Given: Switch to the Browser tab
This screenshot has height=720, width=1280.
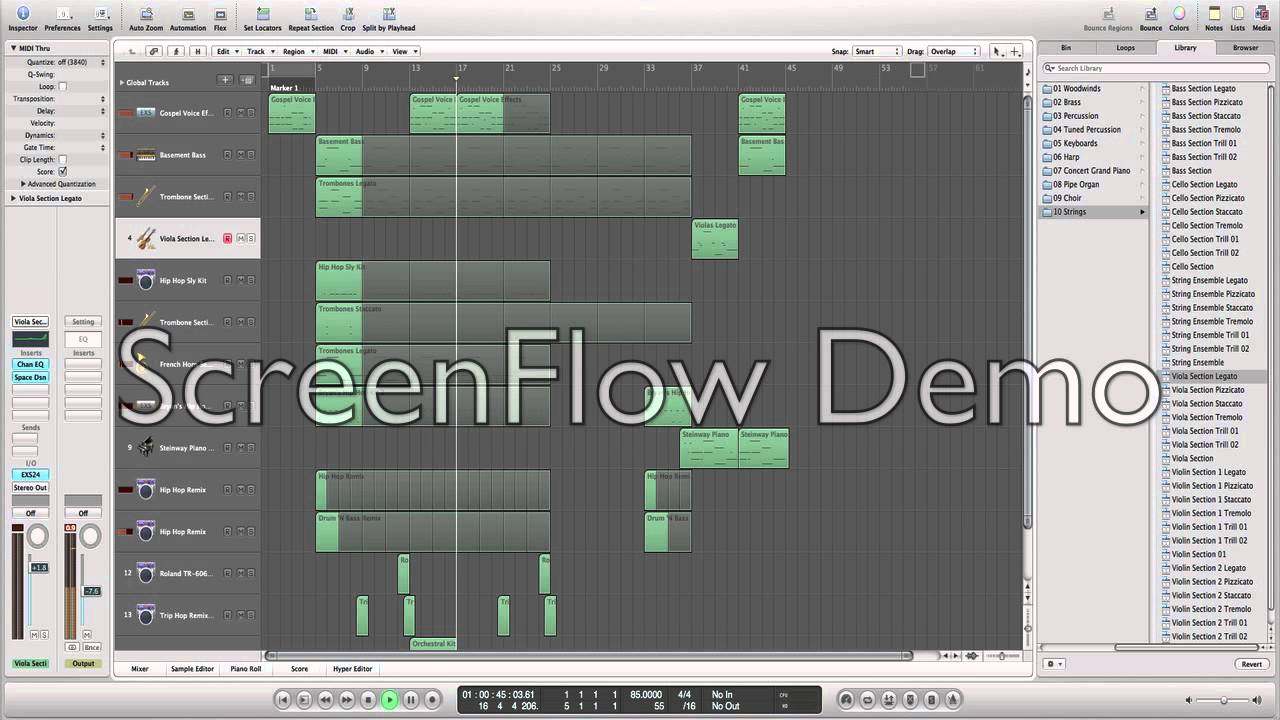Looking at the screenshot, I should (x=1245, y=48).
